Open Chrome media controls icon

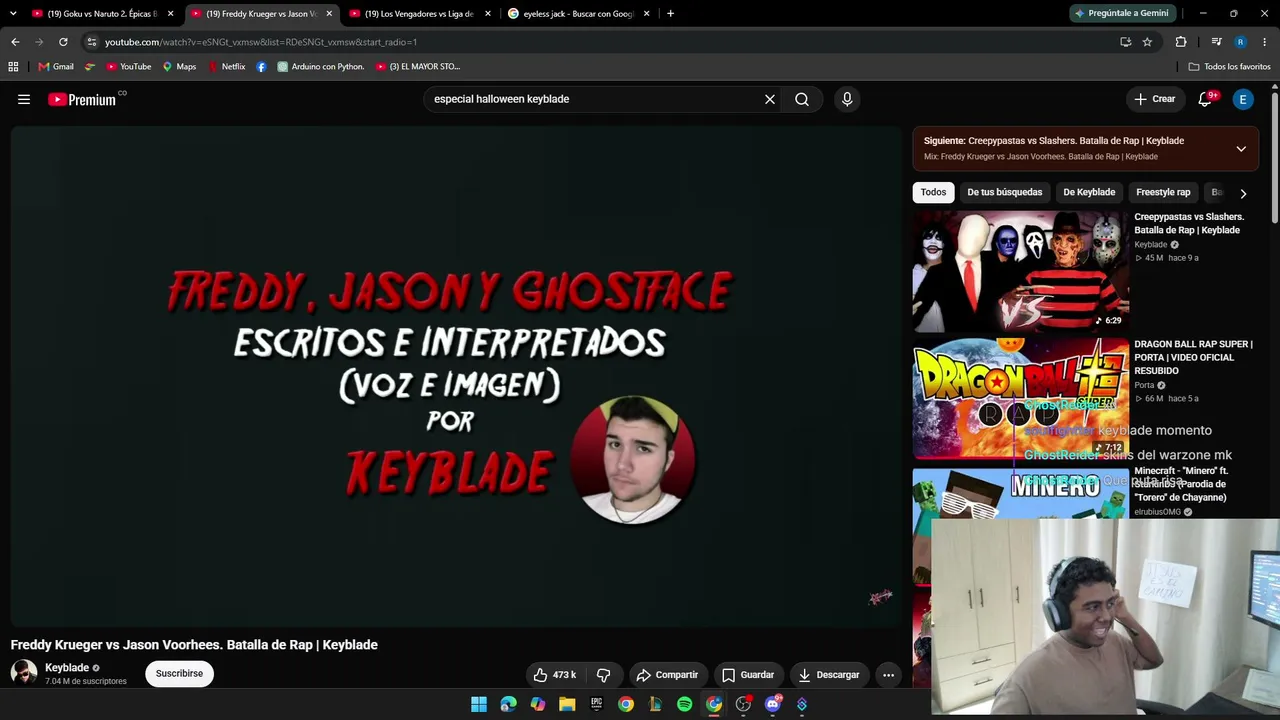coord(1216,42)
